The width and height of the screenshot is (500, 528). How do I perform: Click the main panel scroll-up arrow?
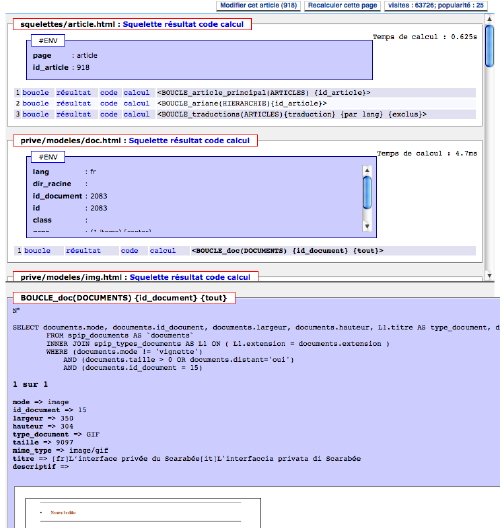pos(490,19)
